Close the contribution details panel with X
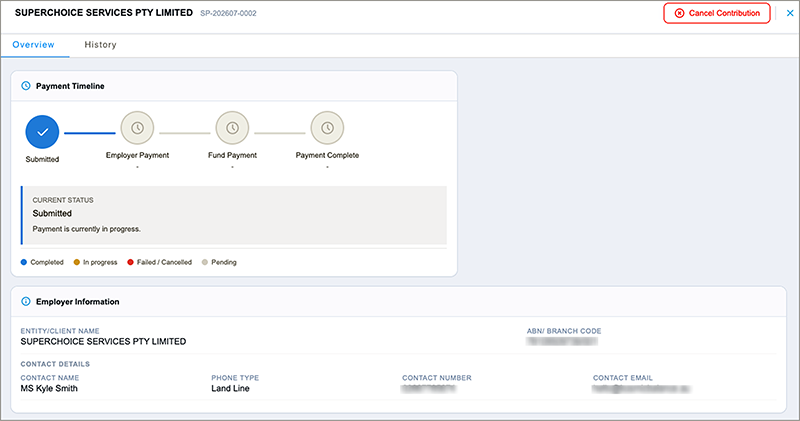The image size is (800, 421). [790, 13]
